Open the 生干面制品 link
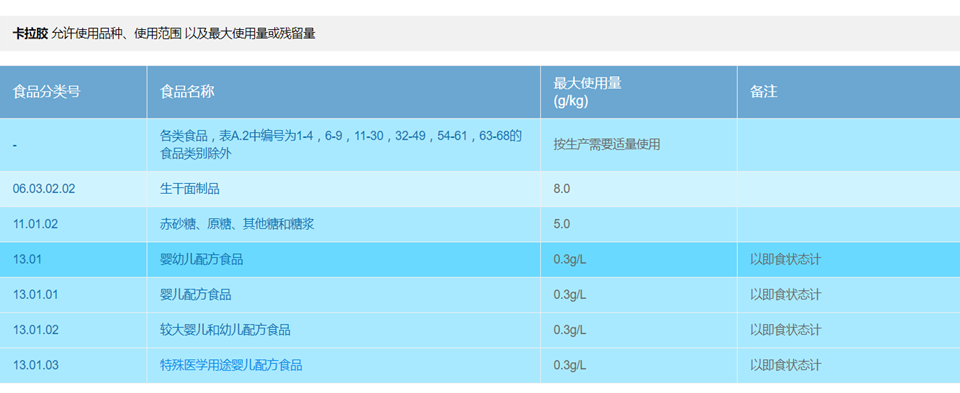 pos(189,189)
